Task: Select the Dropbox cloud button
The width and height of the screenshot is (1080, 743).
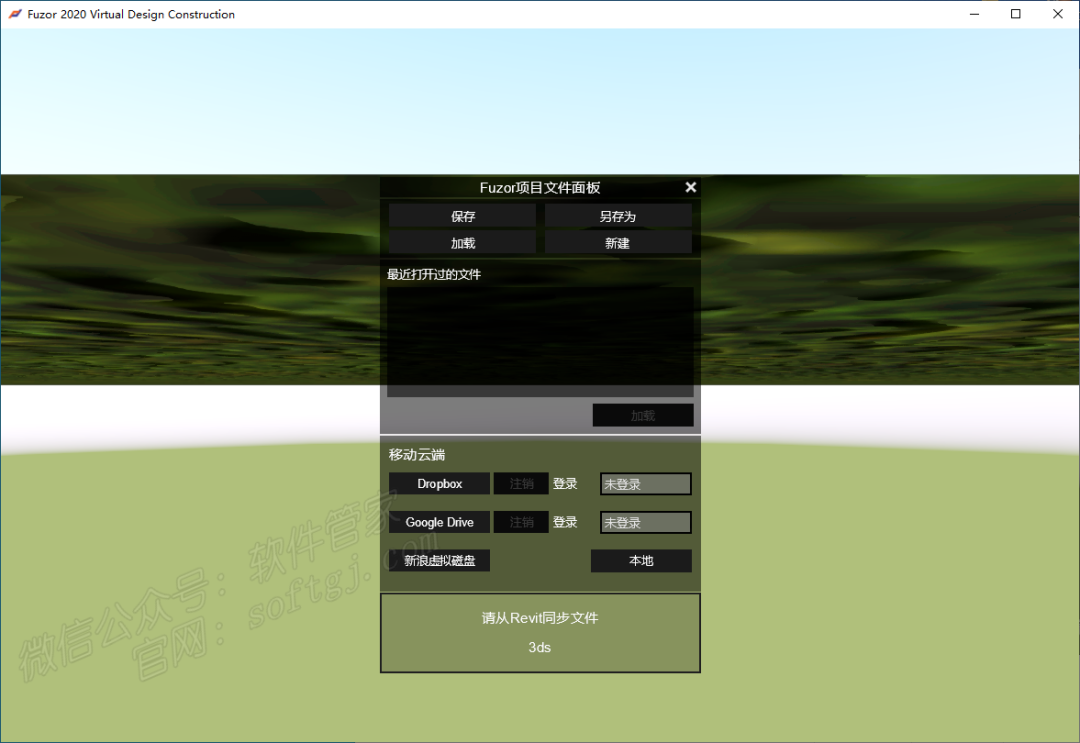Action: coord(439,484)
